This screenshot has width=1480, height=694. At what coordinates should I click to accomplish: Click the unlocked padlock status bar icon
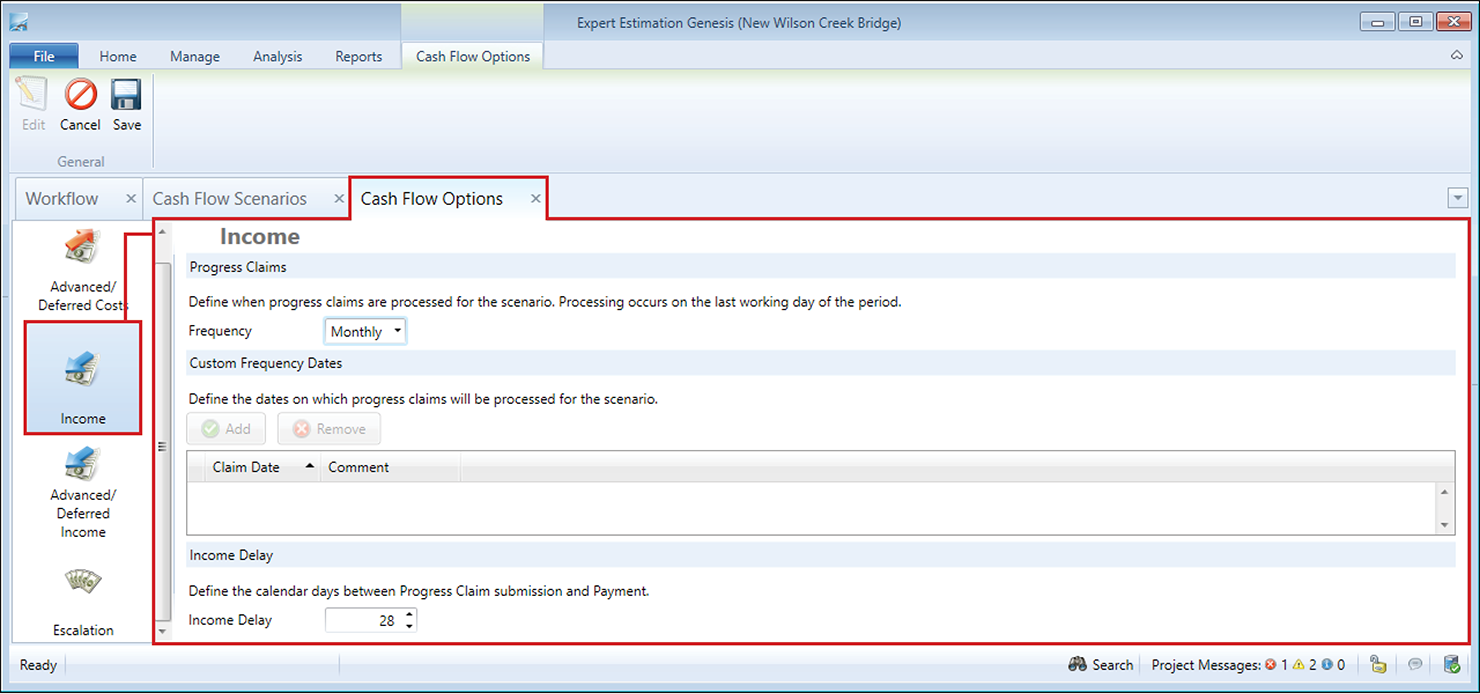pos(1378,665)
